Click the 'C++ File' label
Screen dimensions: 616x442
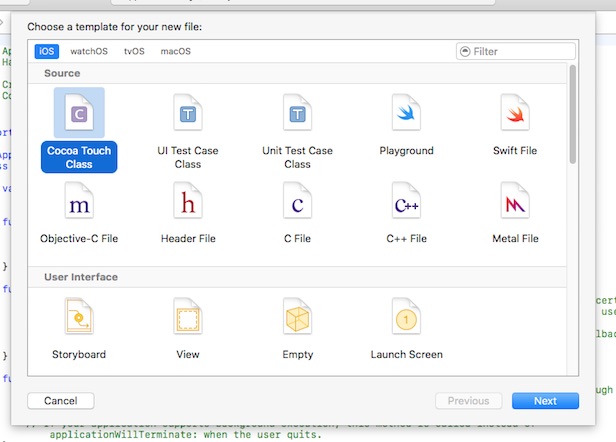pyautogui.click(x=406, y=238)
